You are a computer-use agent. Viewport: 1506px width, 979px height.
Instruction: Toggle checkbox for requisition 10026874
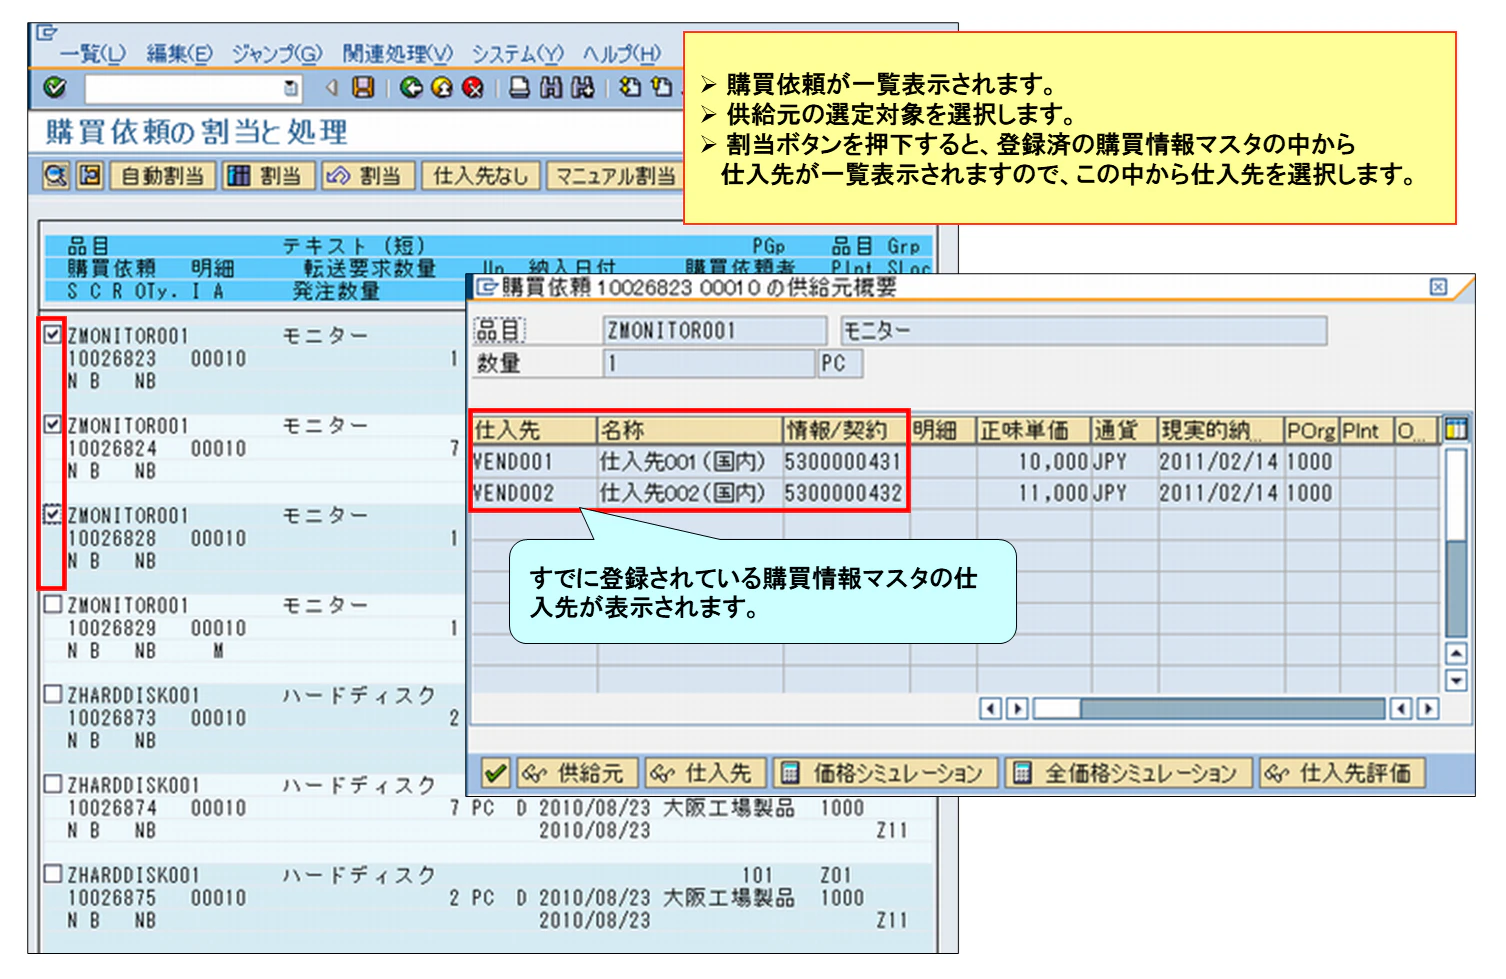point(54,783)
